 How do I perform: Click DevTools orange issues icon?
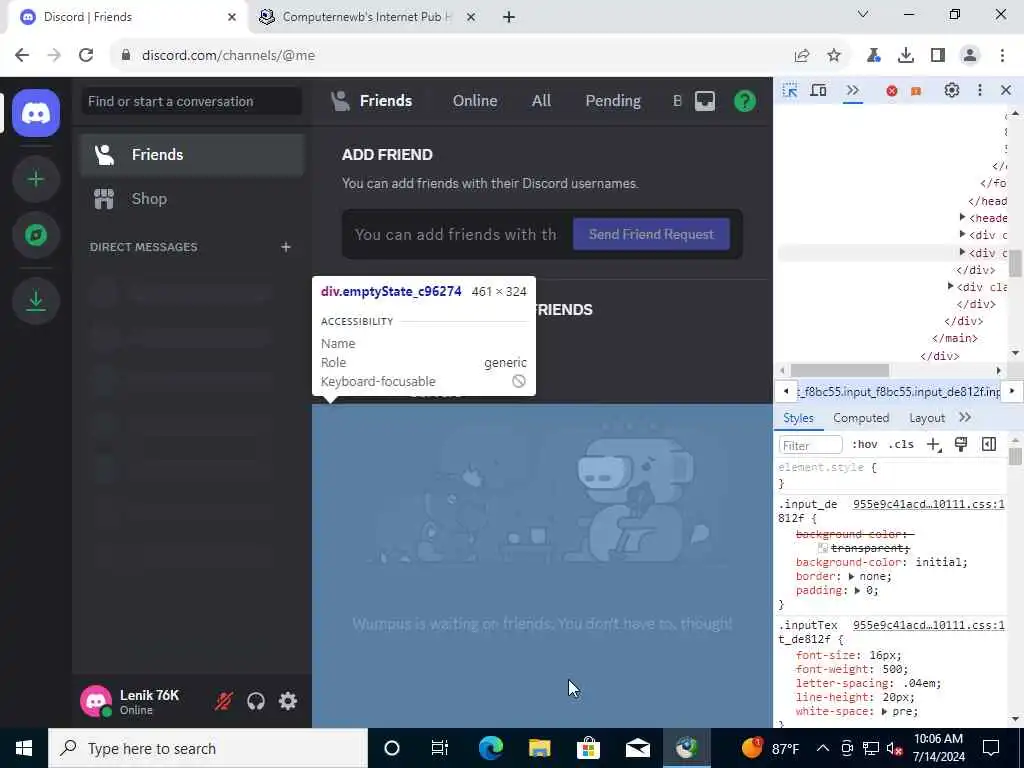coord(916,91)
